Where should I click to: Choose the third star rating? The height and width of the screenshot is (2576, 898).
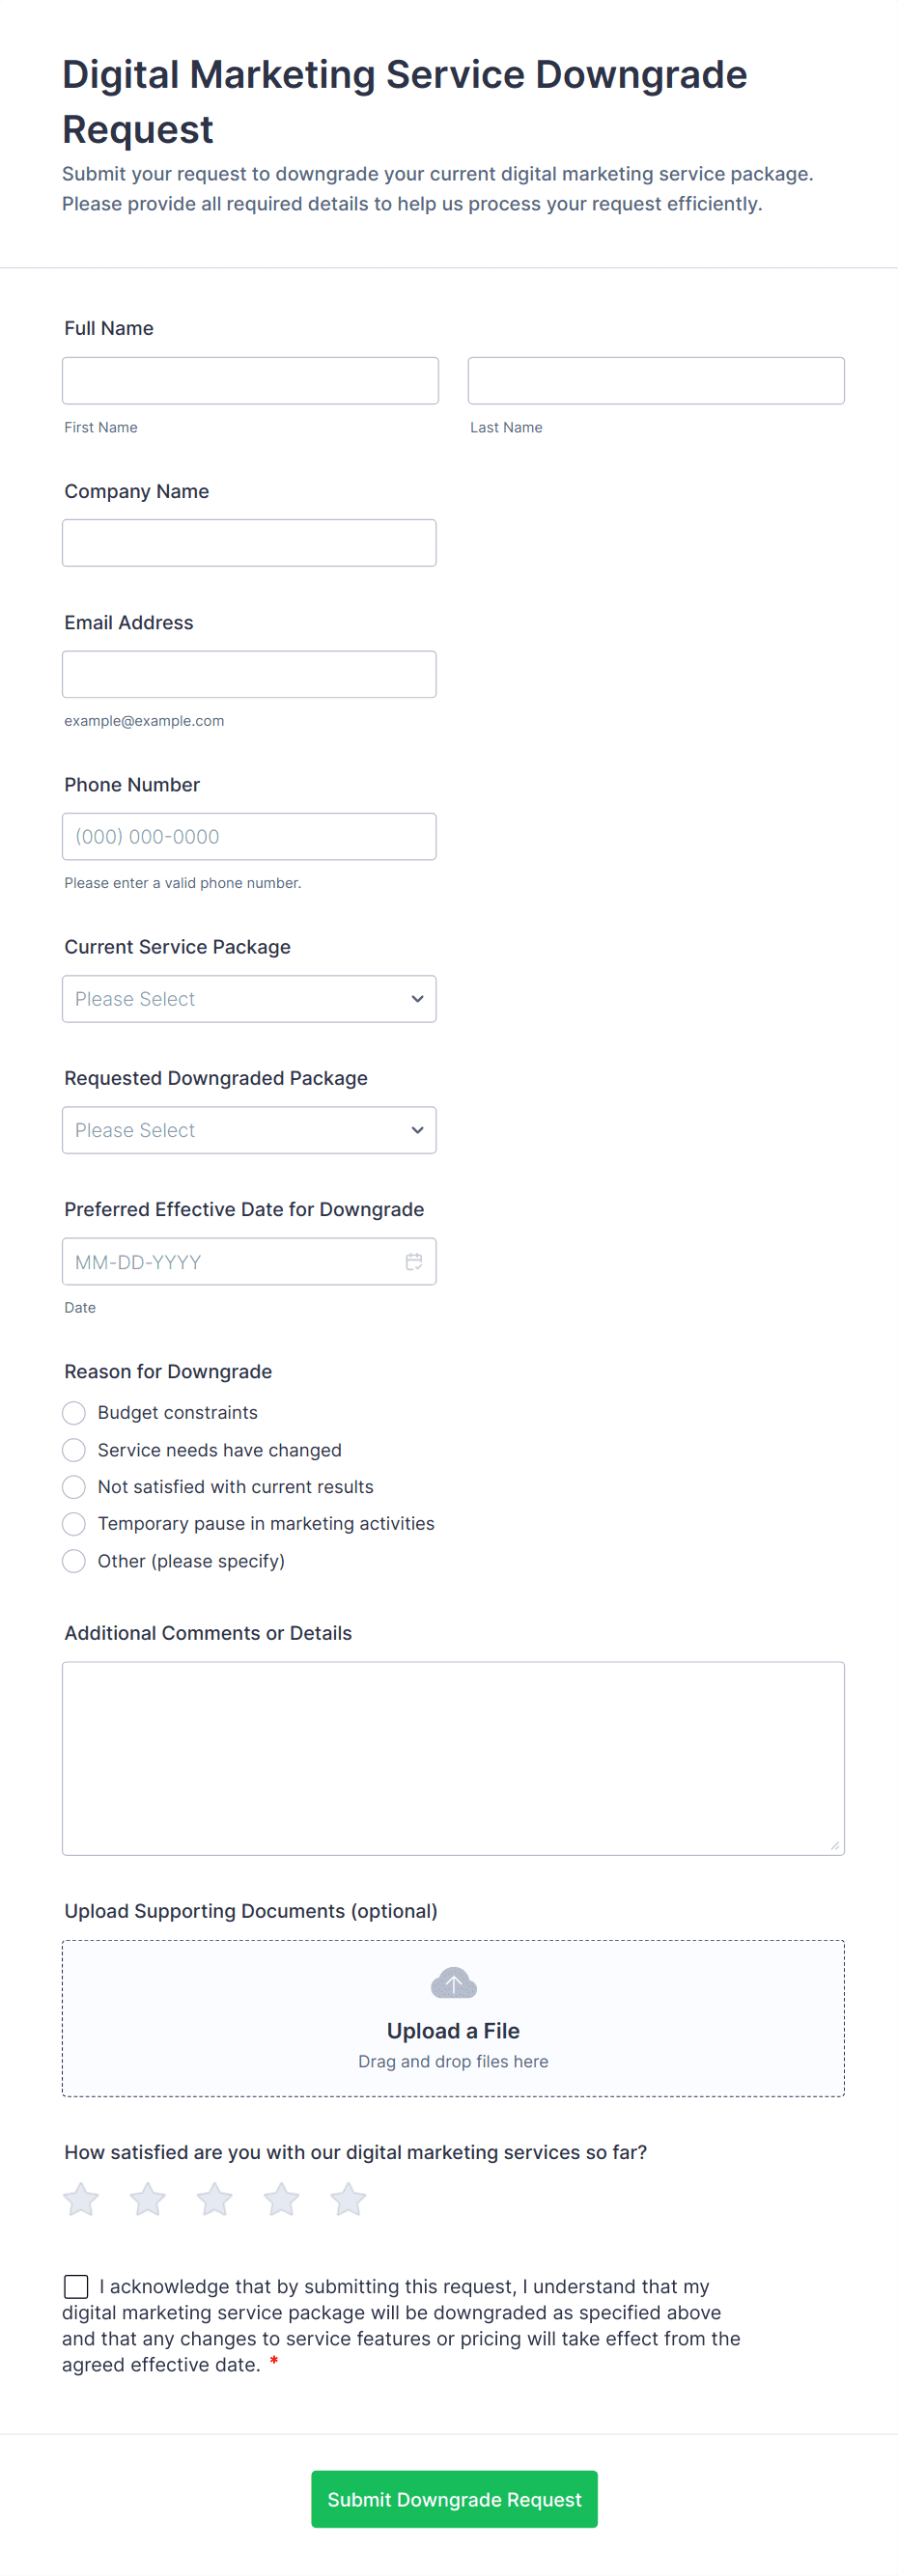(215, 2198)
